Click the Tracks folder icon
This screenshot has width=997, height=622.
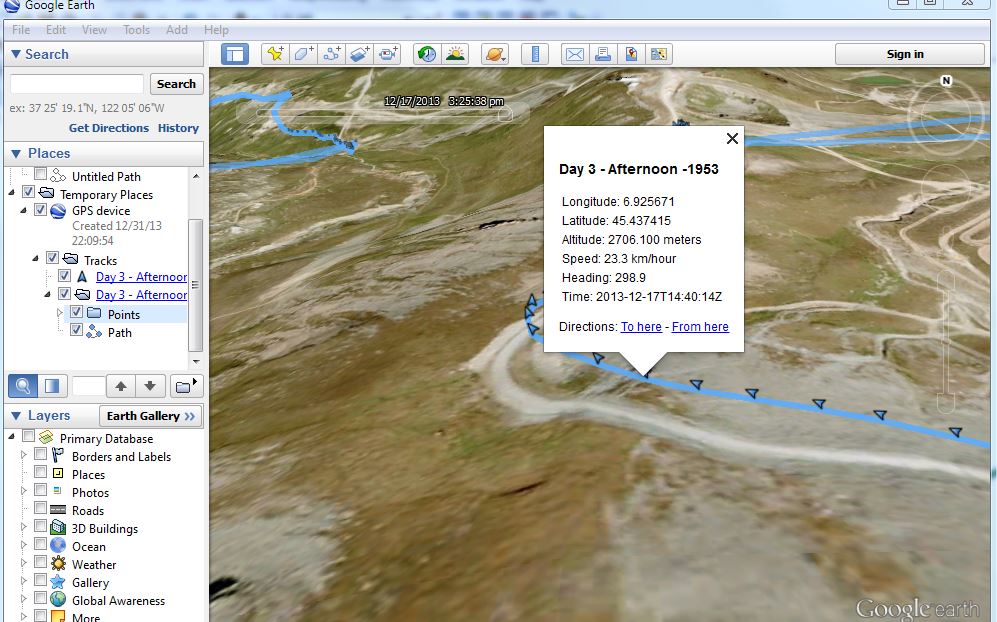71,259
